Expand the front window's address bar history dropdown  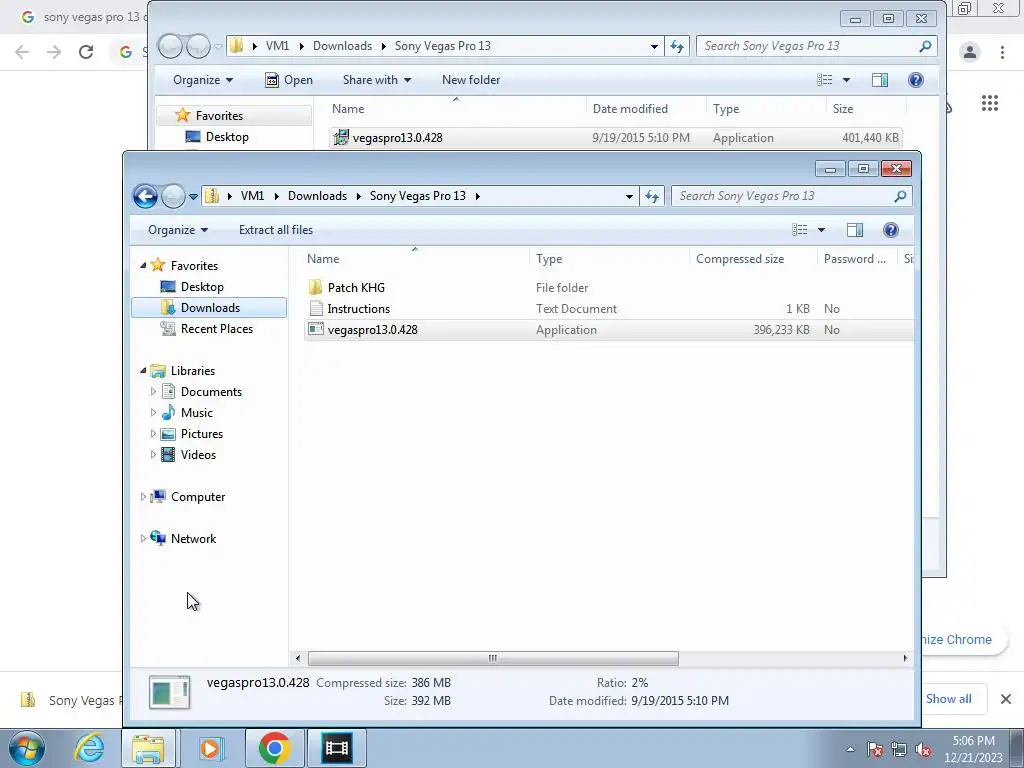tap(629, 196)
